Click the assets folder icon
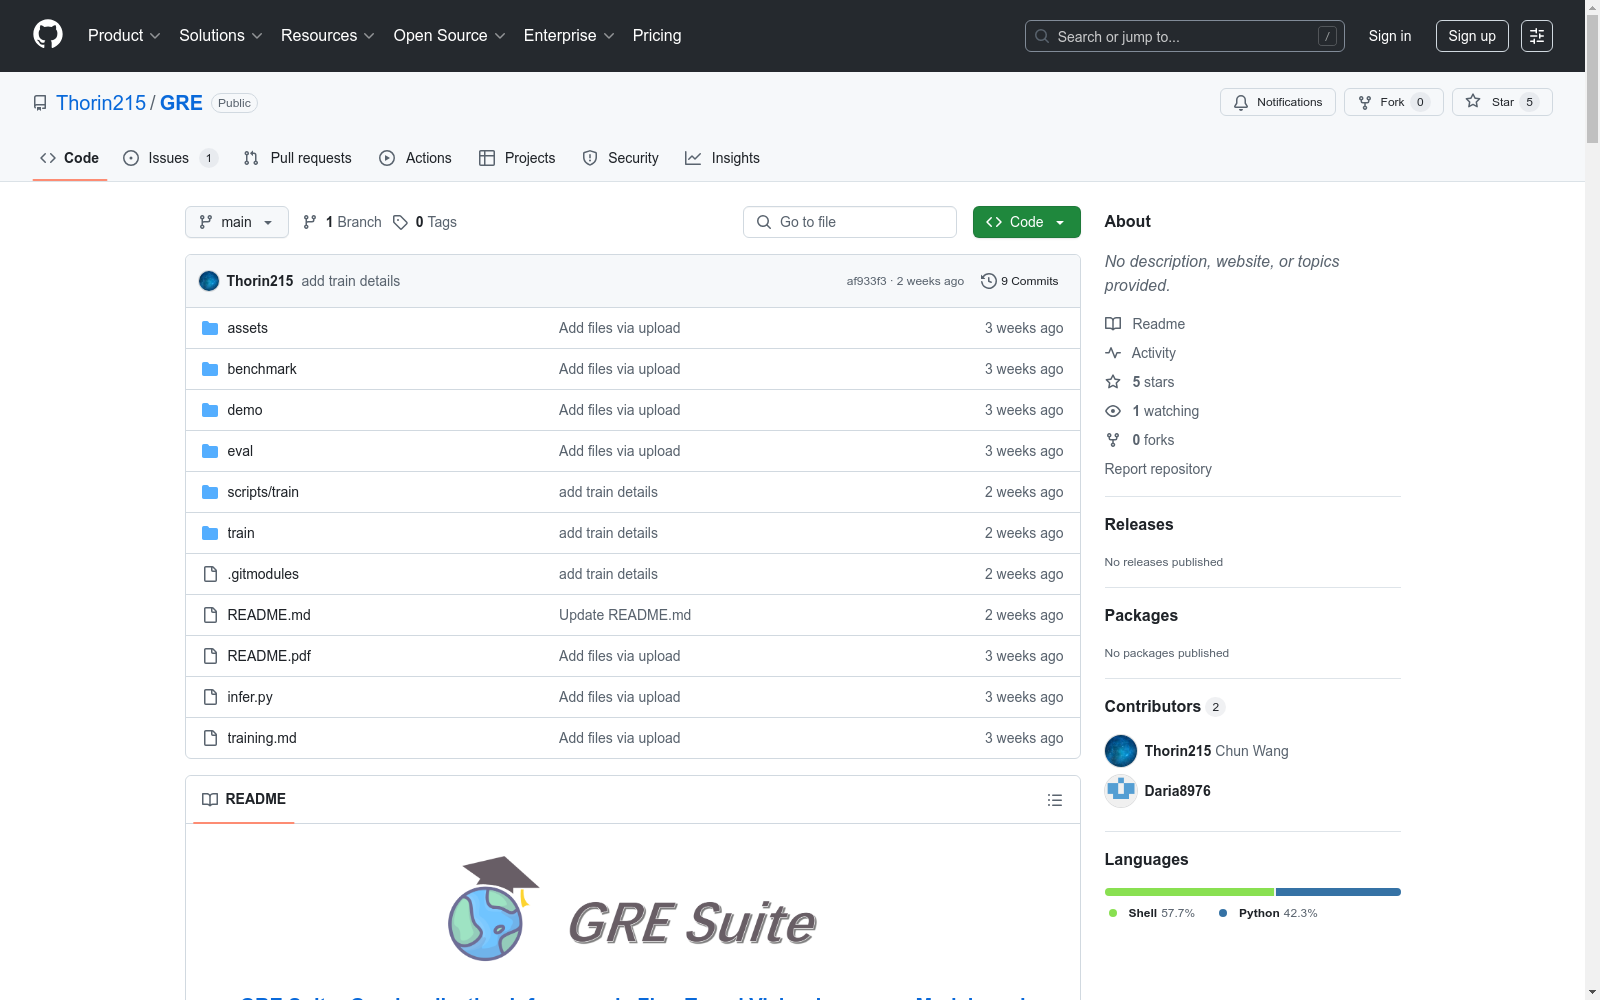 (x=210, y=328)
